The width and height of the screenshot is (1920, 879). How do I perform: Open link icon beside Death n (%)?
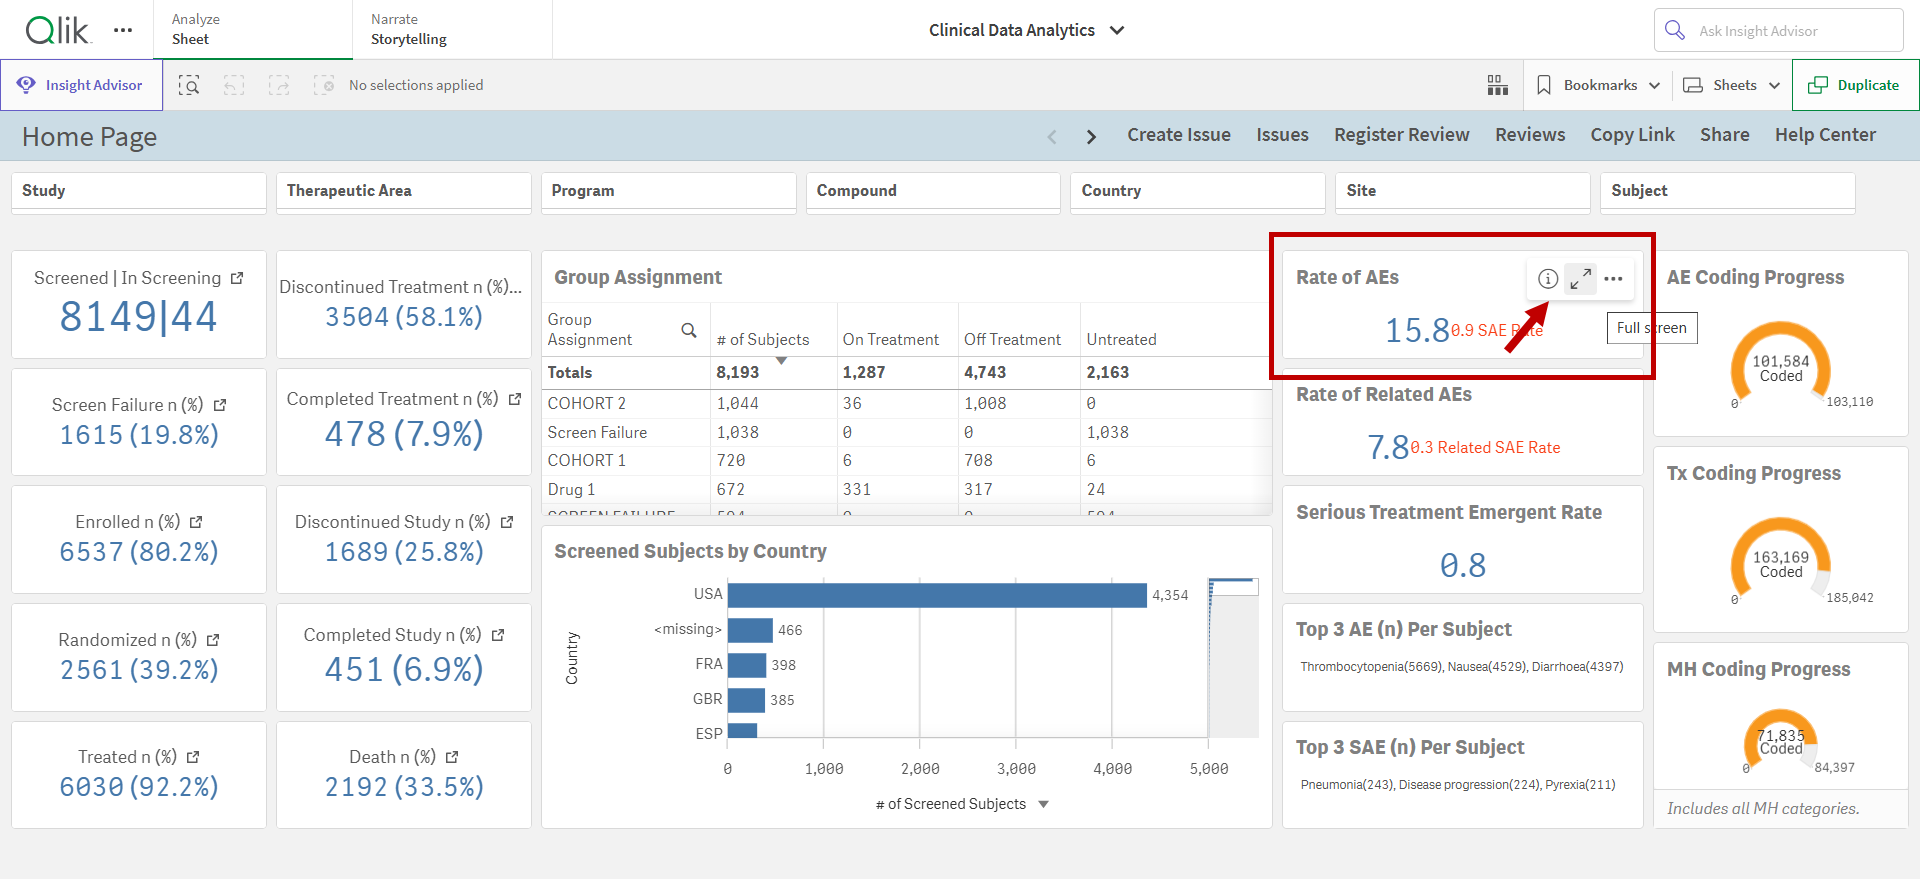click(x=452, y=757)
